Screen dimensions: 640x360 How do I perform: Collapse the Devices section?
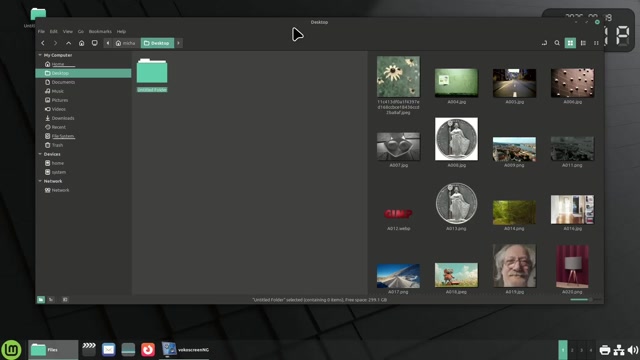pyautogui.click(x=40, y=154)
